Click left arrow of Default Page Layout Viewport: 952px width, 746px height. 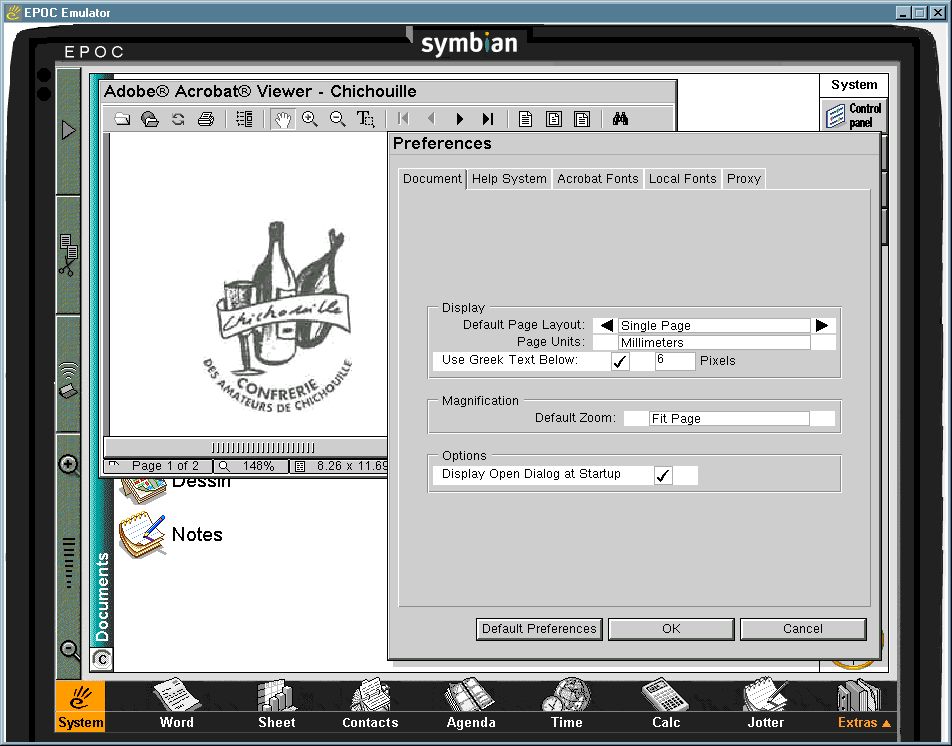pyautogui.click(x=606, y=325)
